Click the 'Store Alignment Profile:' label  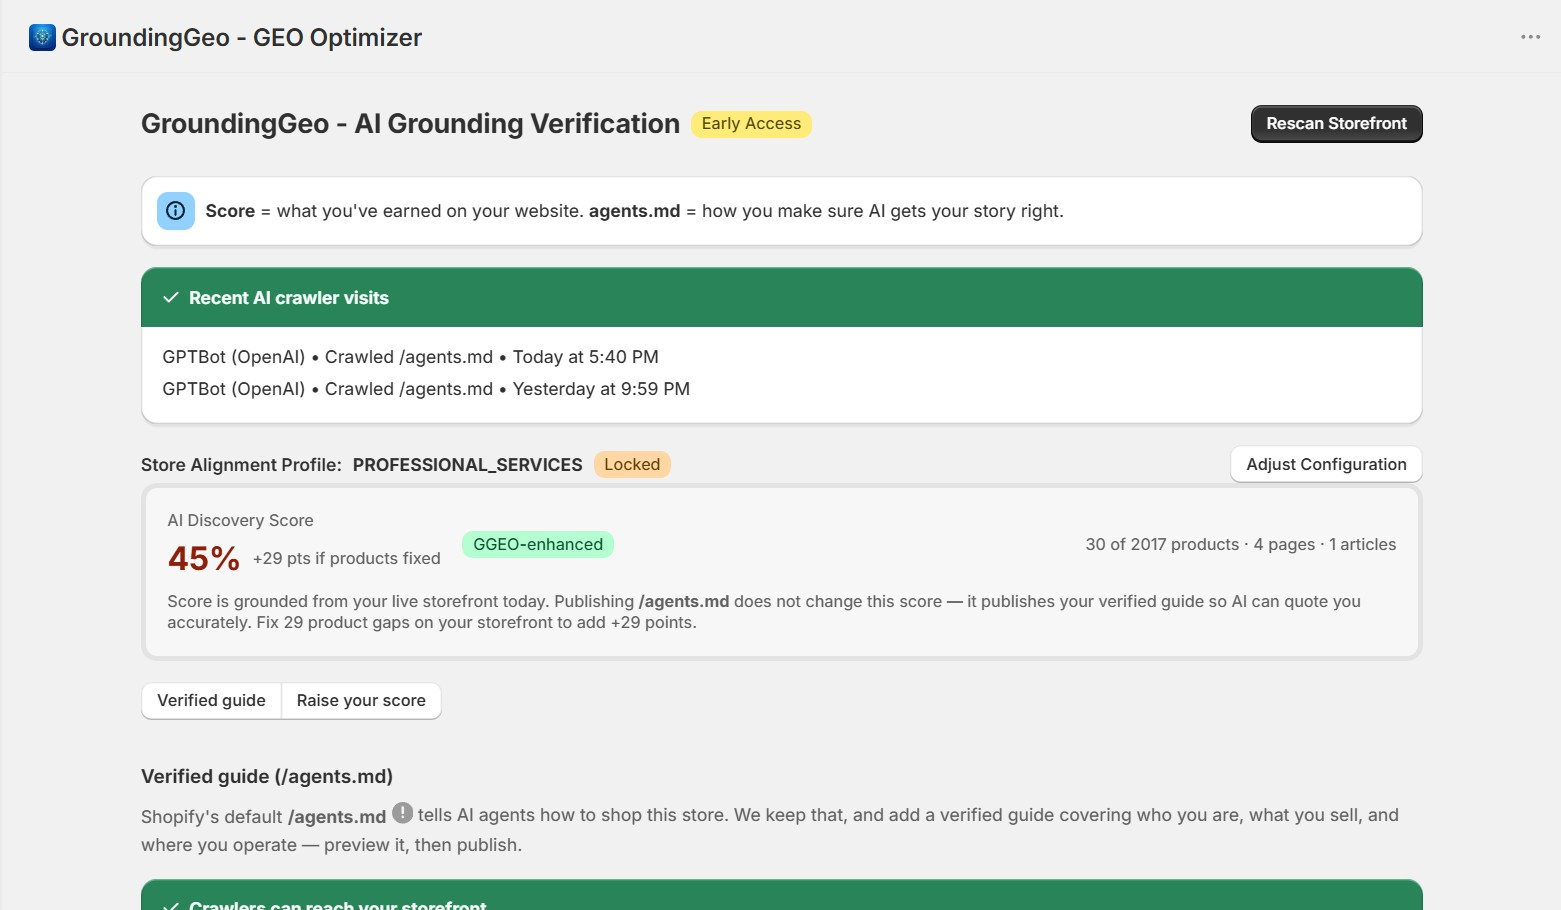pyautogui.click(x=241, y=465)
